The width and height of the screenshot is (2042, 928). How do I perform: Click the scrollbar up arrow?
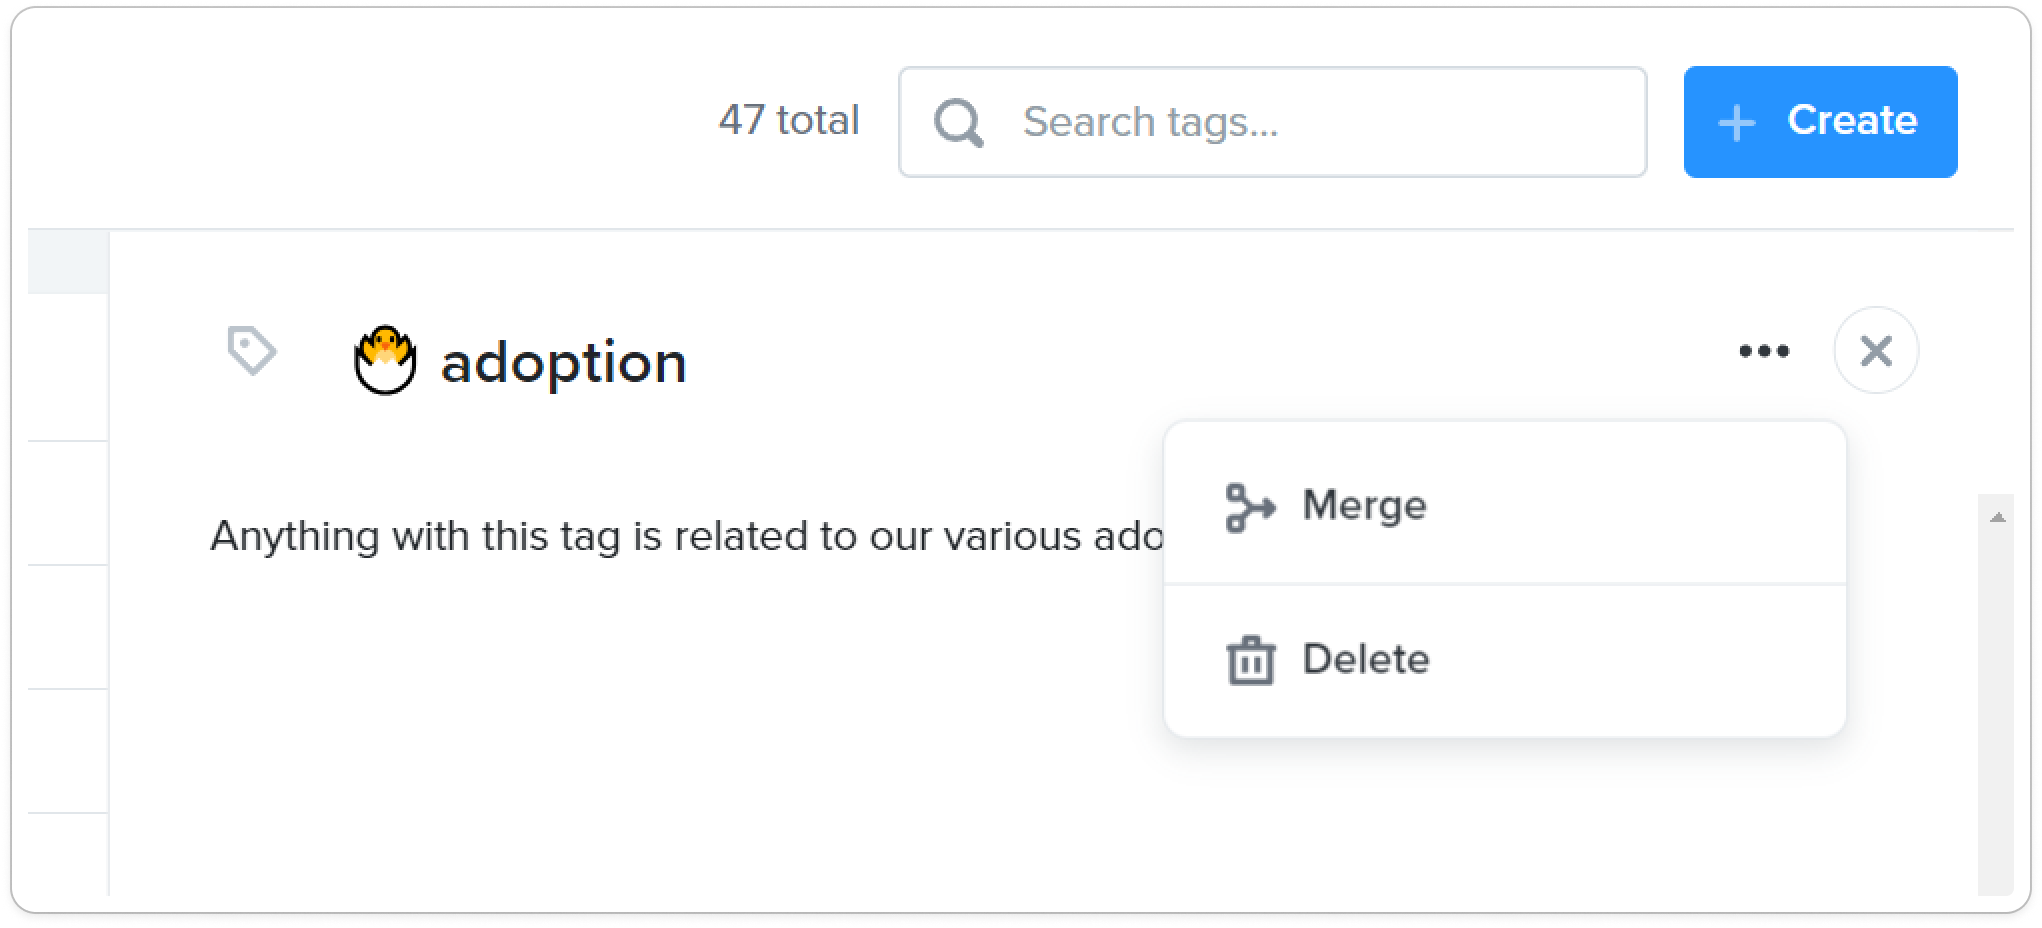click(1997, 517)
